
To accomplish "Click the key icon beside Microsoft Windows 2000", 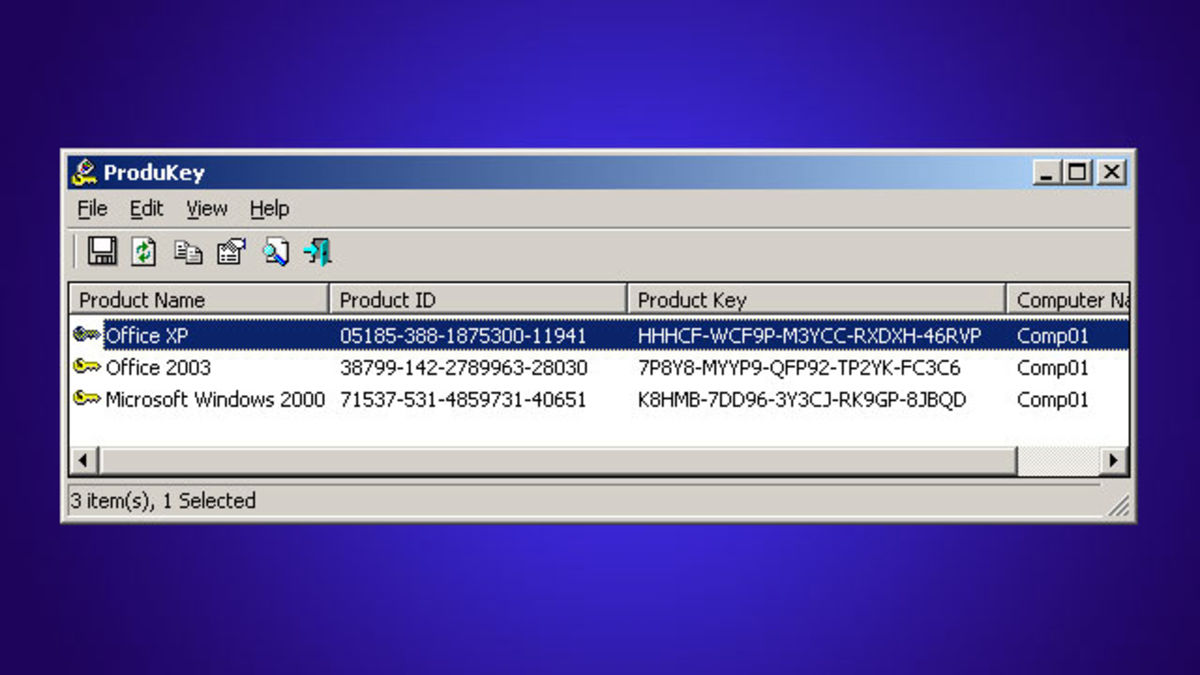I will click(87, 399).
